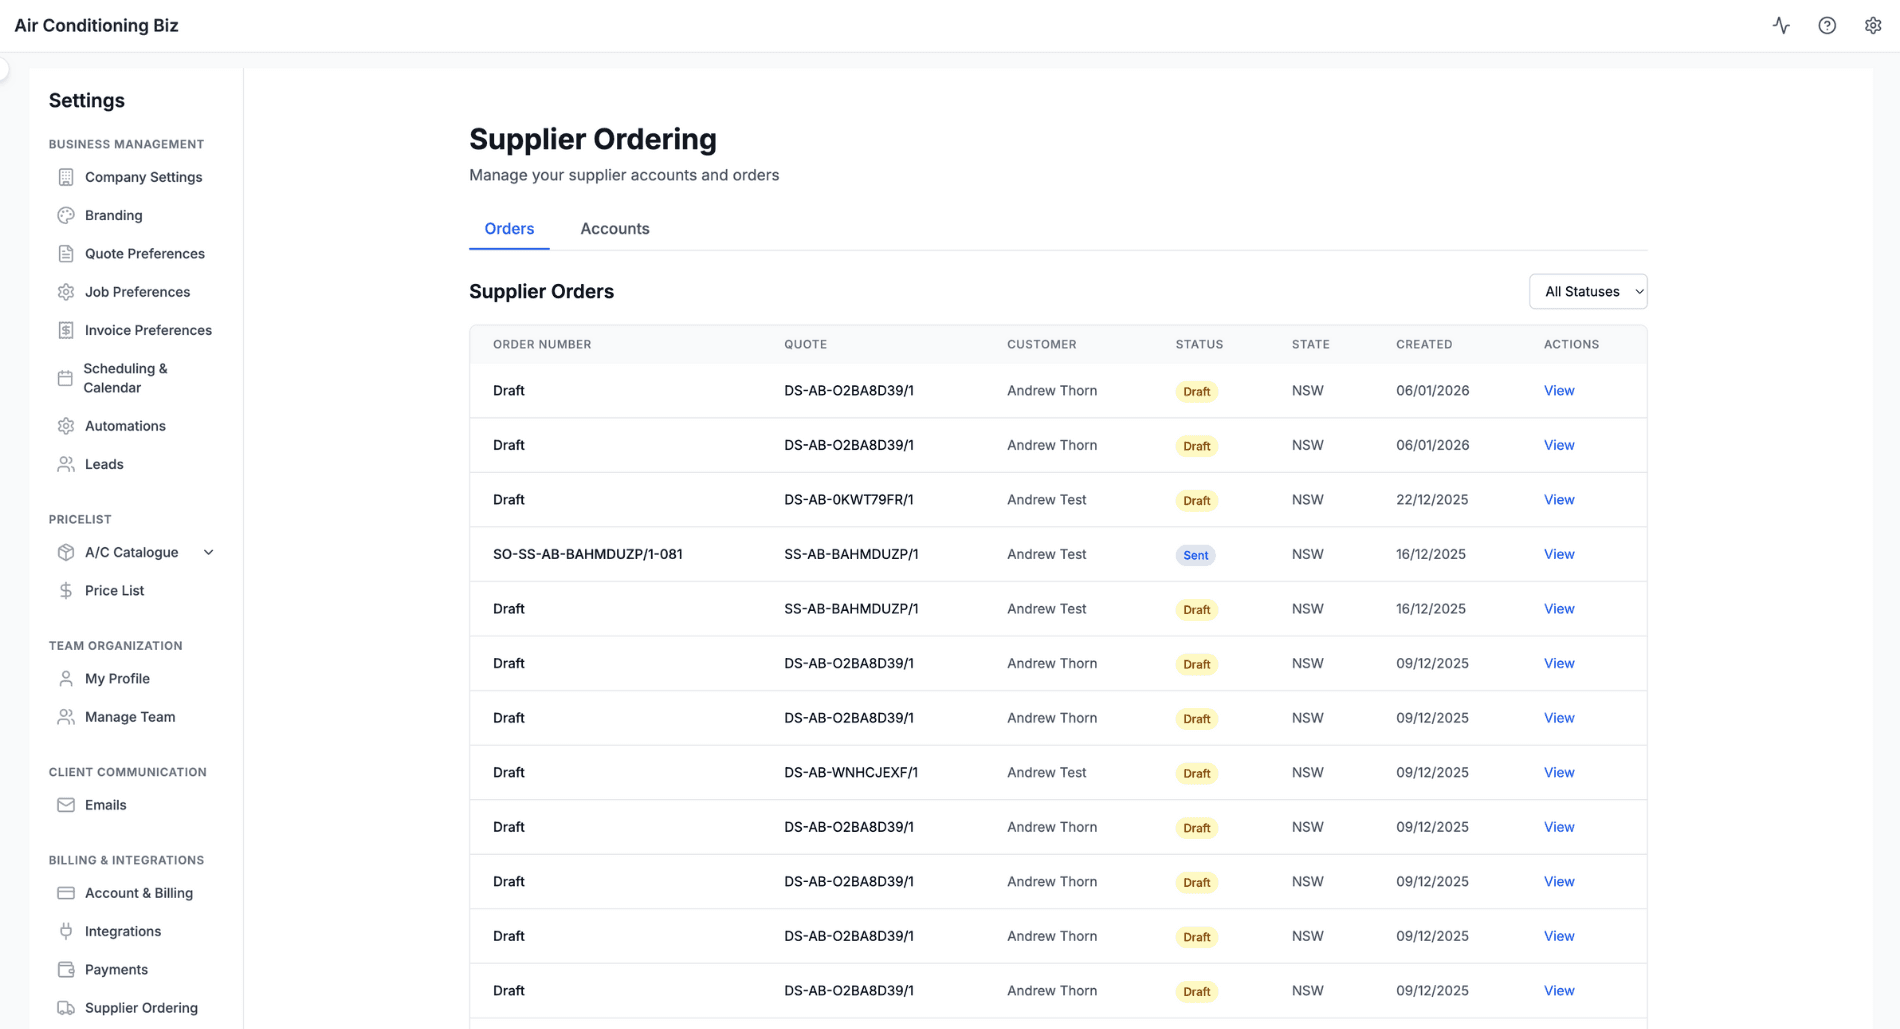The width and height of the screenshot is (1900, 1029).
Task: Click the Invoice Preferences icon
Action: [65, 330]
